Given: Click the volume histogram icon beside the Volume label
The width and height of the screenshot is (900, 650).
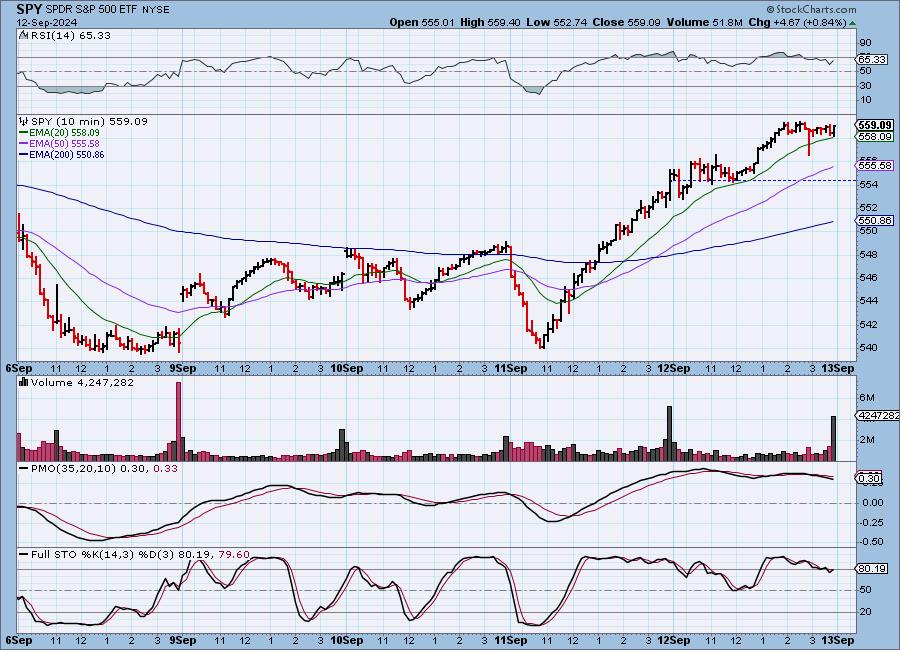Looking at the screenshot, I should tap(24, 382).
